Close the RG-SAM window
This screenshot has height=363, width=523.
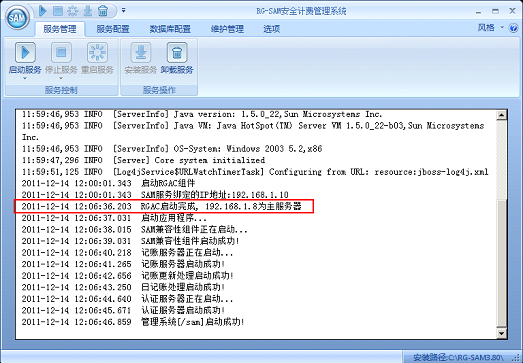pos(513,11)
